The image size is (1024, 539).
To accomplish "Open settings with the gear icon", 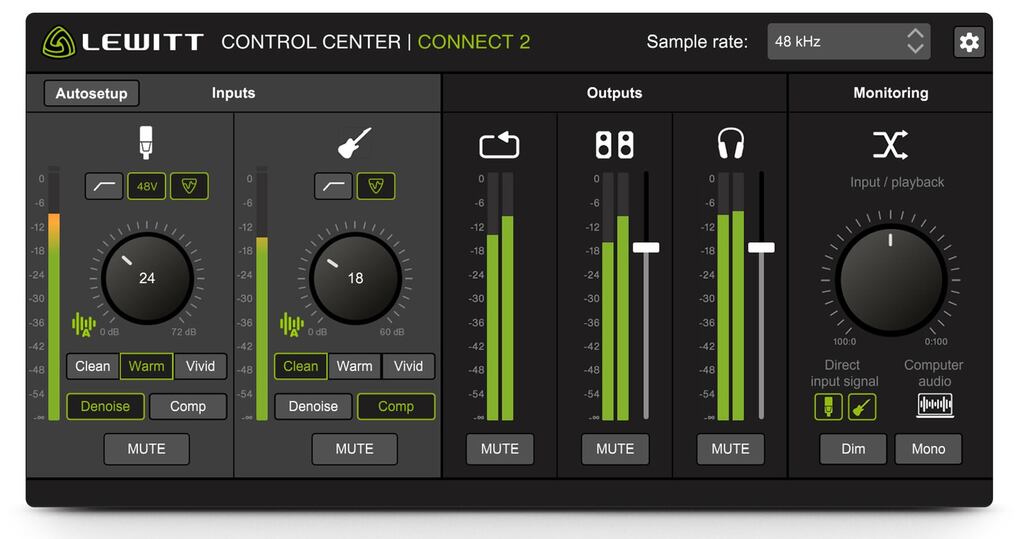I will click(968, 42).
